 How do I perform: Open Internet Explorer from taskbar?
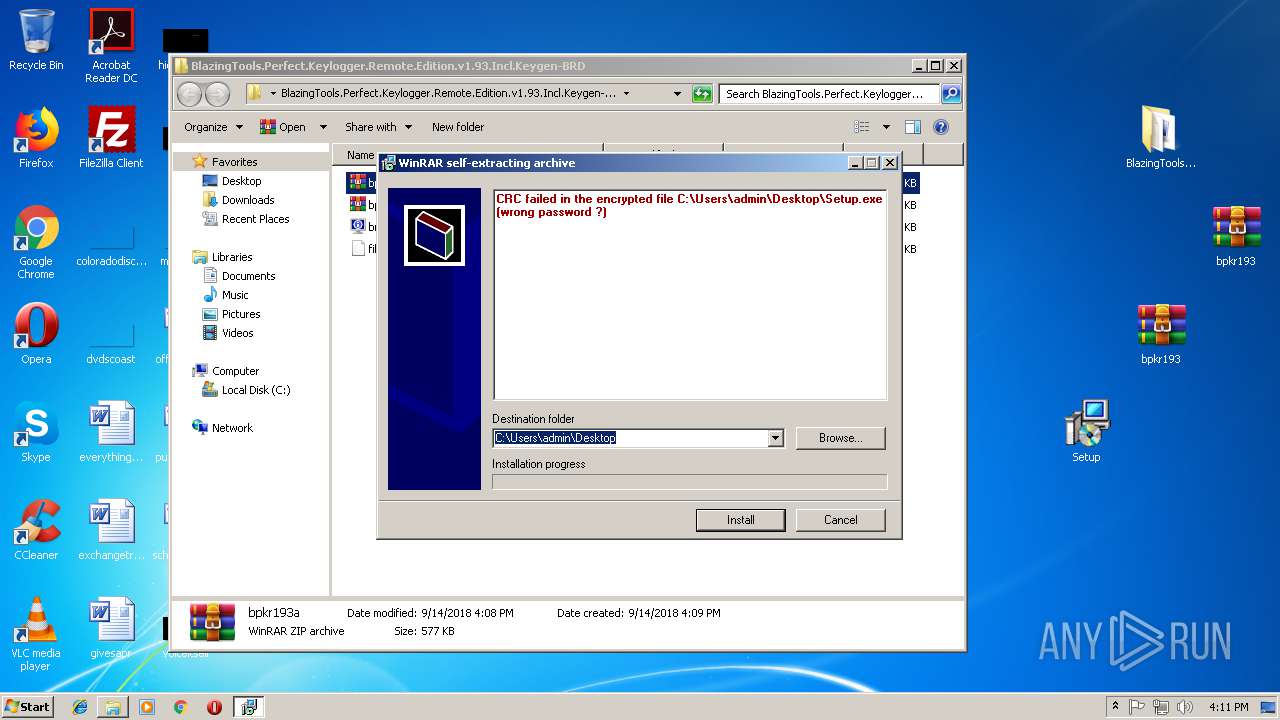[x=80, y=707]
